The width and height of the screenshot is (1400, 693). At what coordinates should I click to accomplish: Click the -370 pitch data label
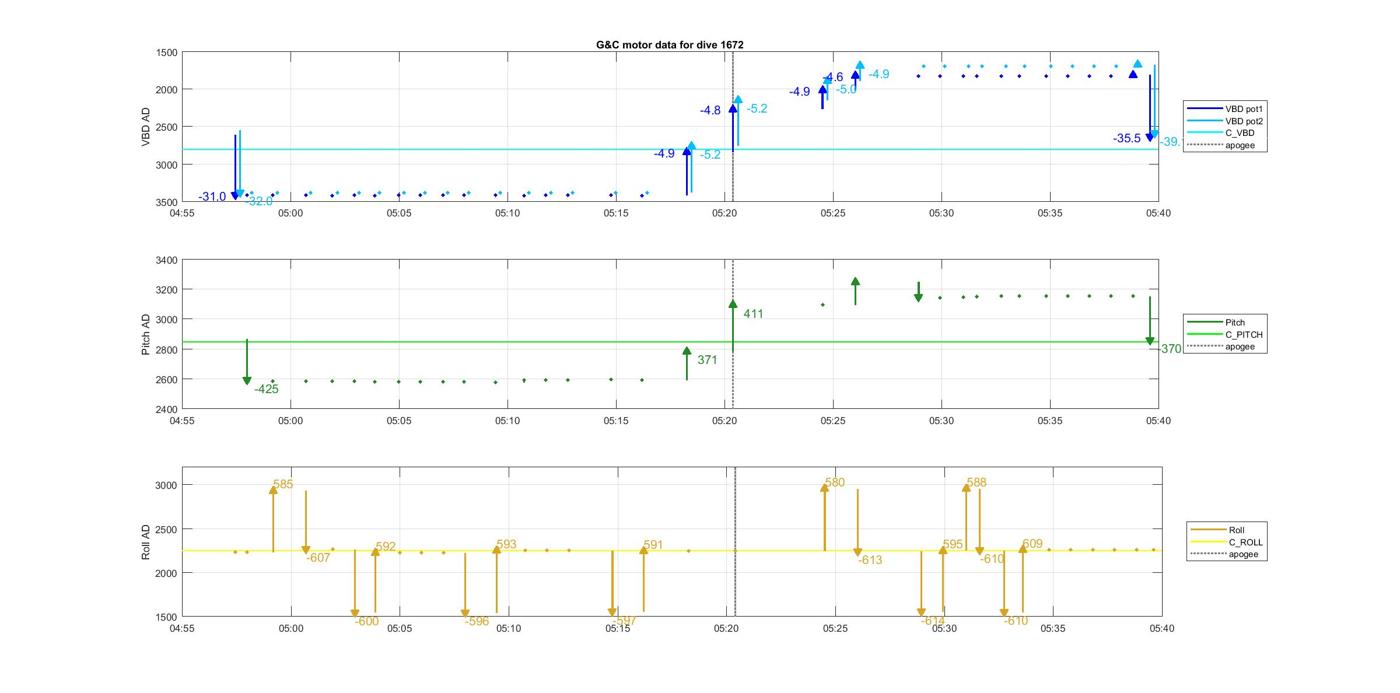pos(1169,349)
